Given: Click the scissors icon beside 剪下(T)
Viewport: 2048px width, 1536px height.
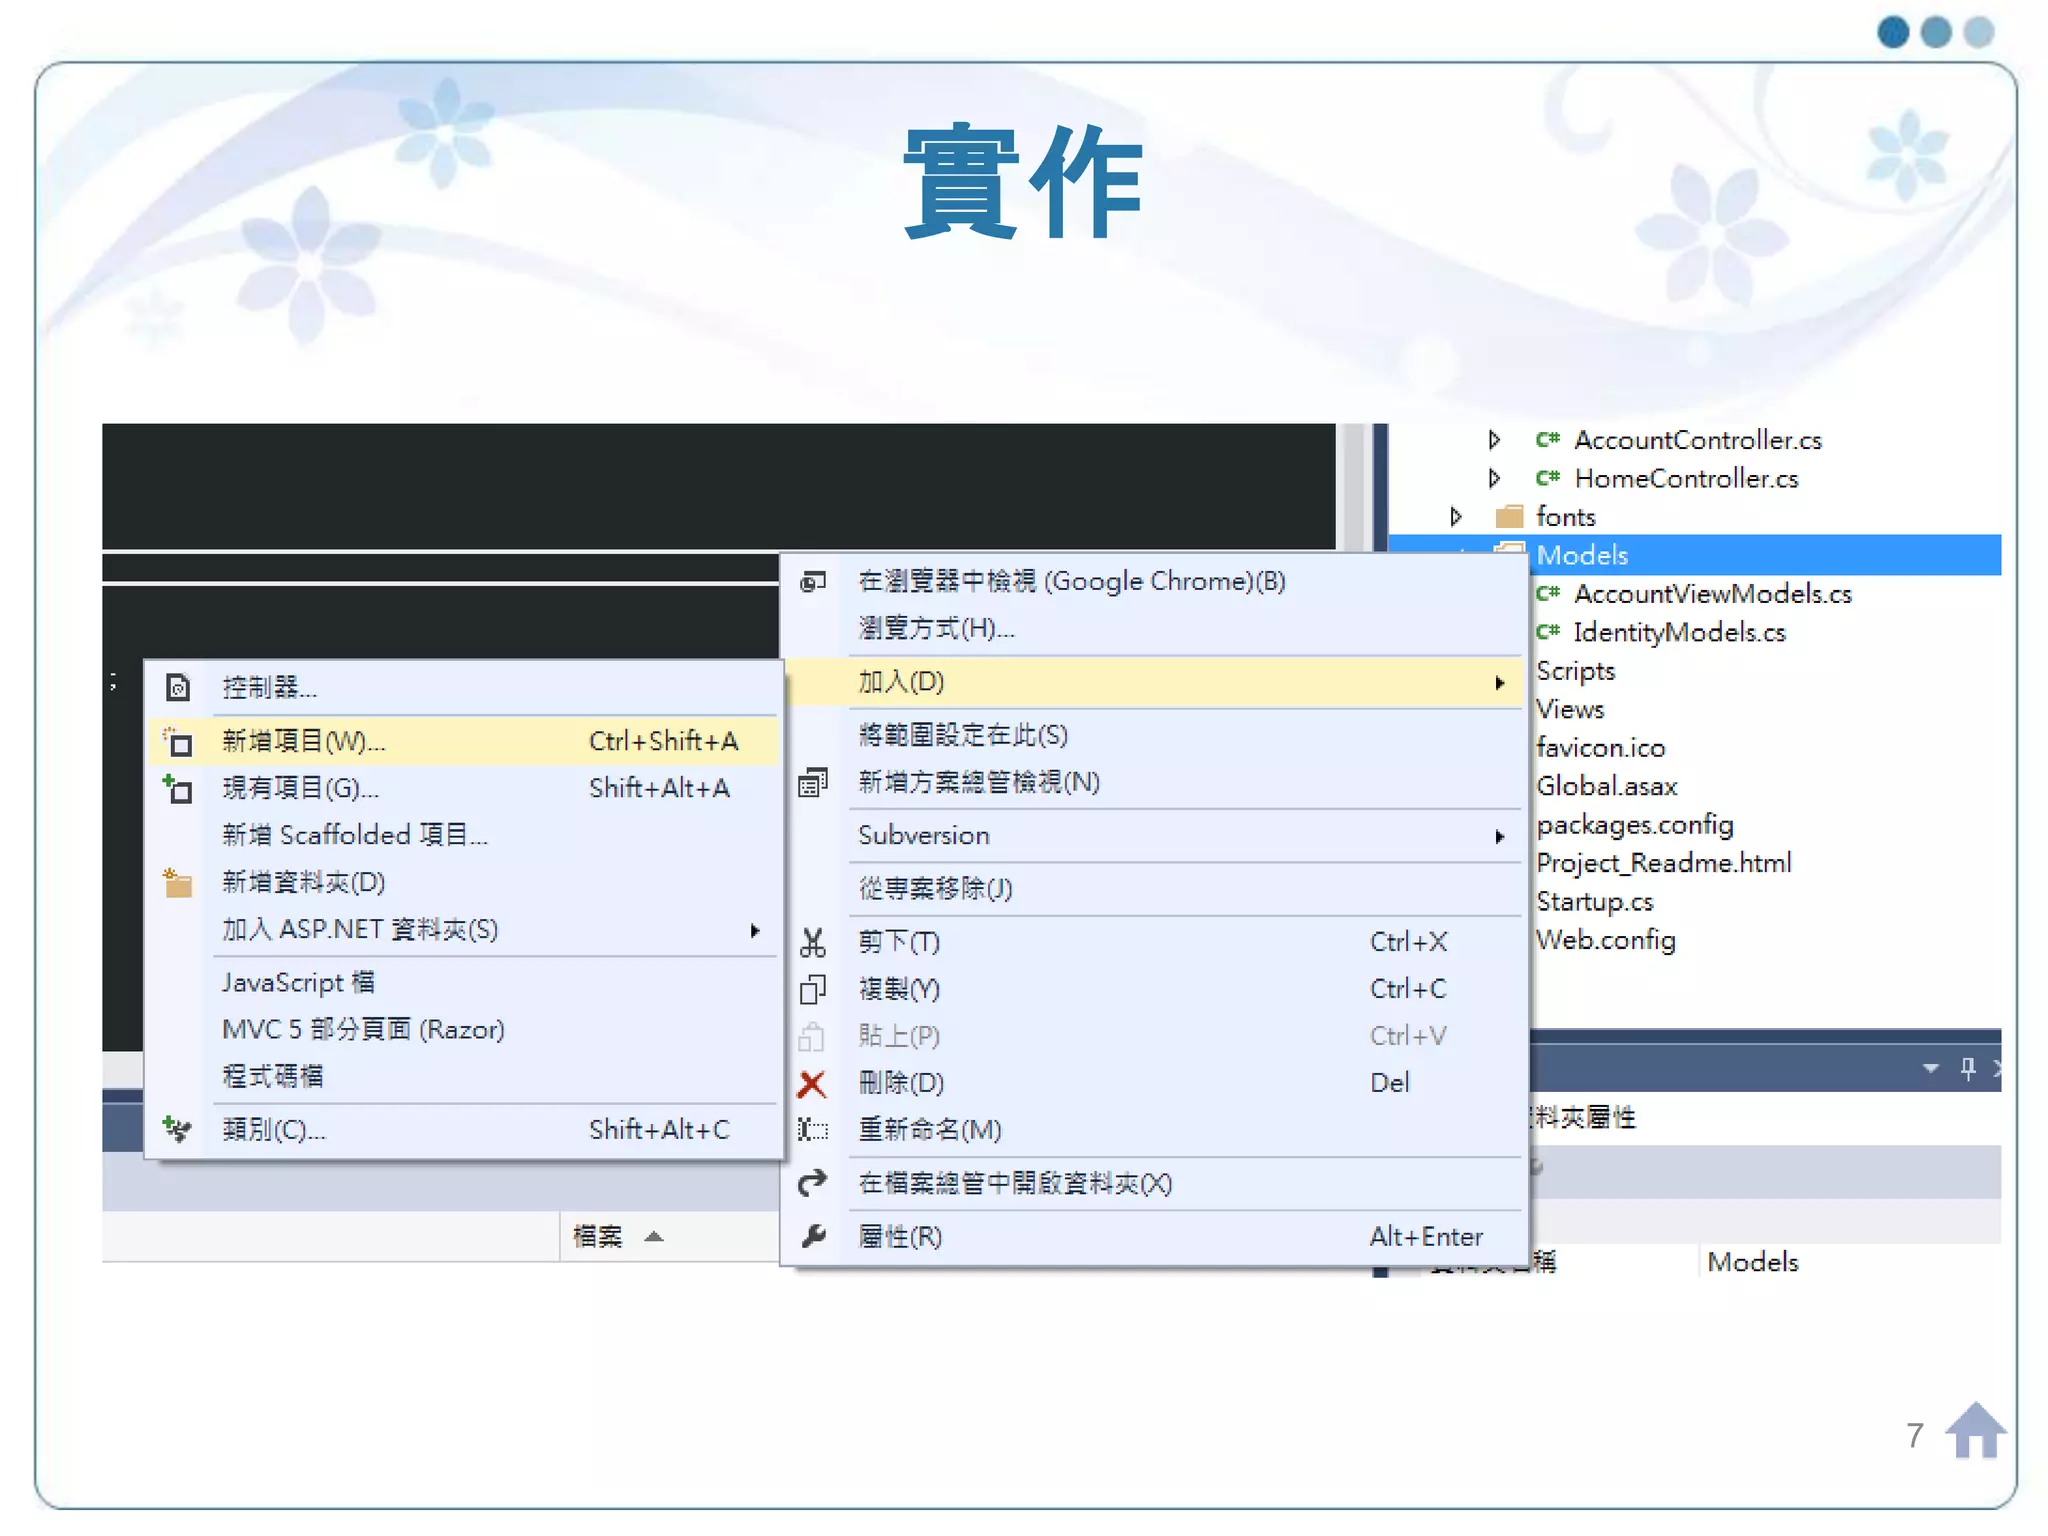Looking at the screenshot, I should 813,942.
